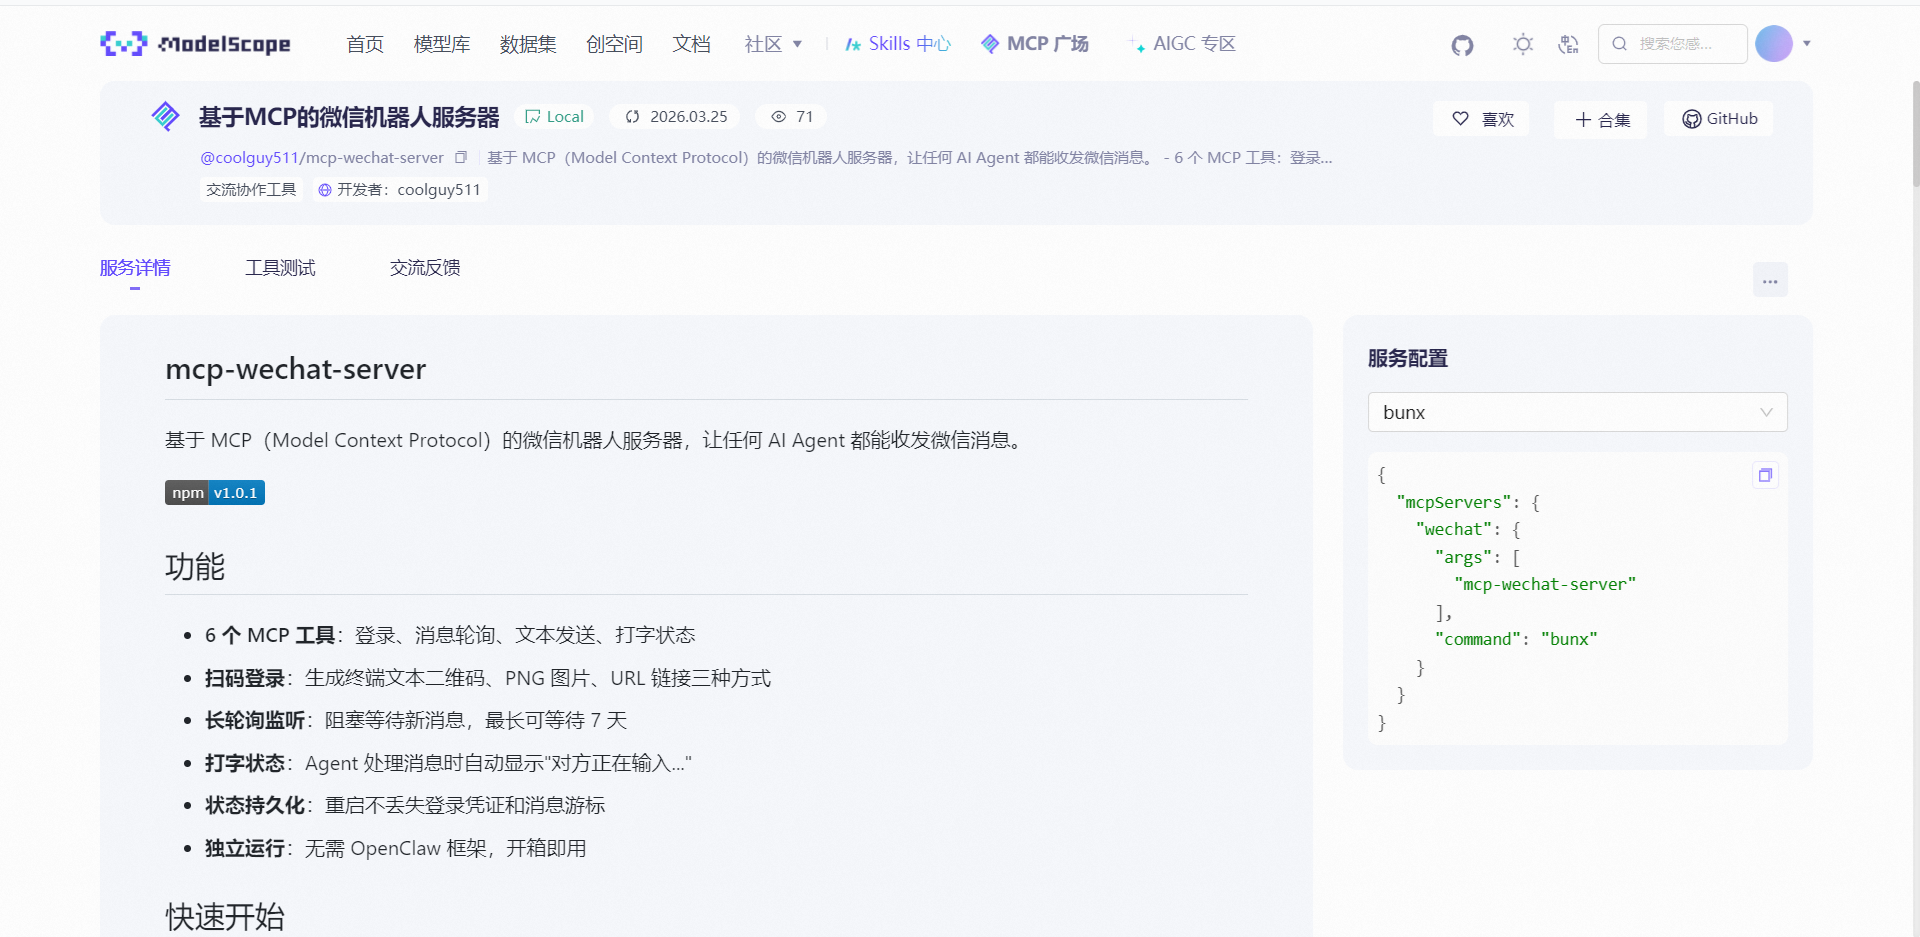Open the three-dots more options button

pos(1770,280)
